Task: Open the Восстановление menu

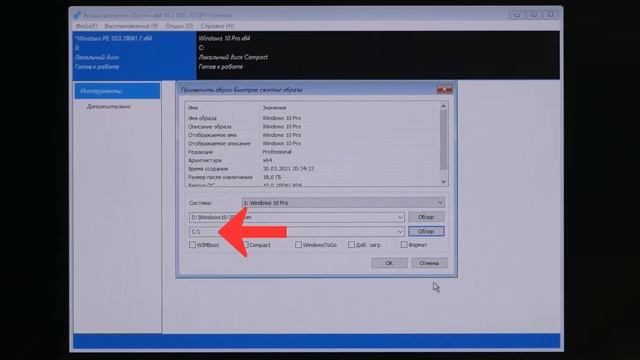Action: tap(131, 26)
